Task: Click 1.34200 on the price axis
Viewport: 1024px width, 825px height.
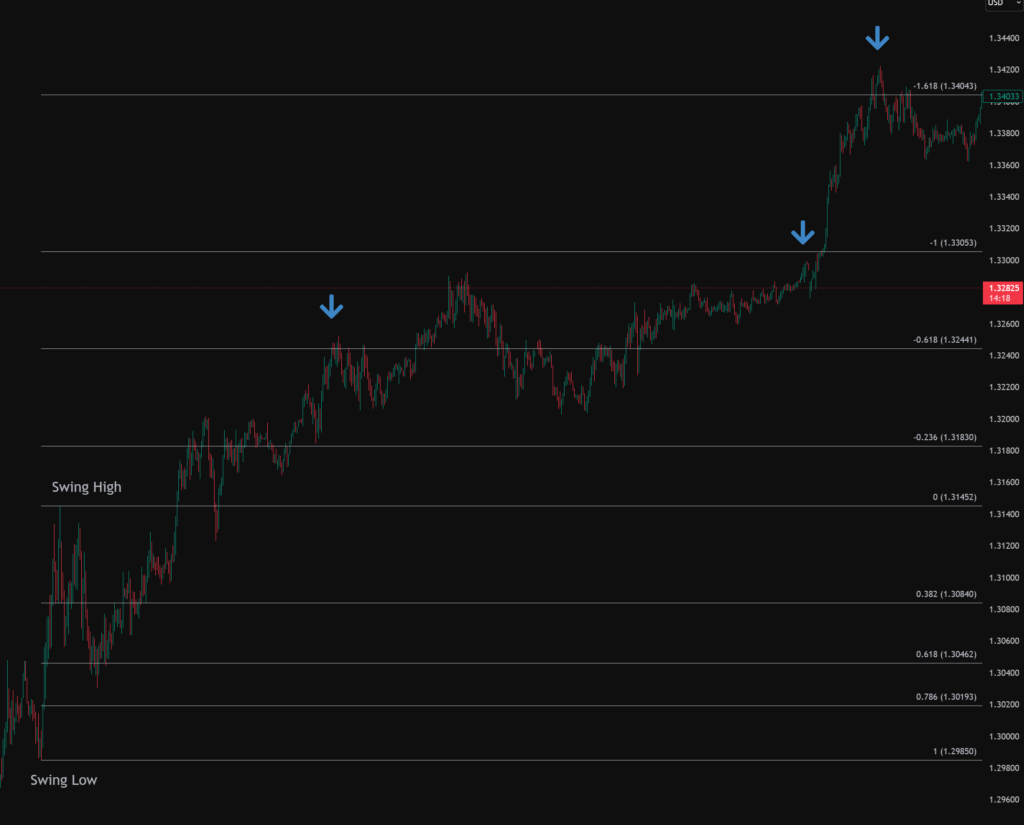Action: click(x=1004, y=70)
